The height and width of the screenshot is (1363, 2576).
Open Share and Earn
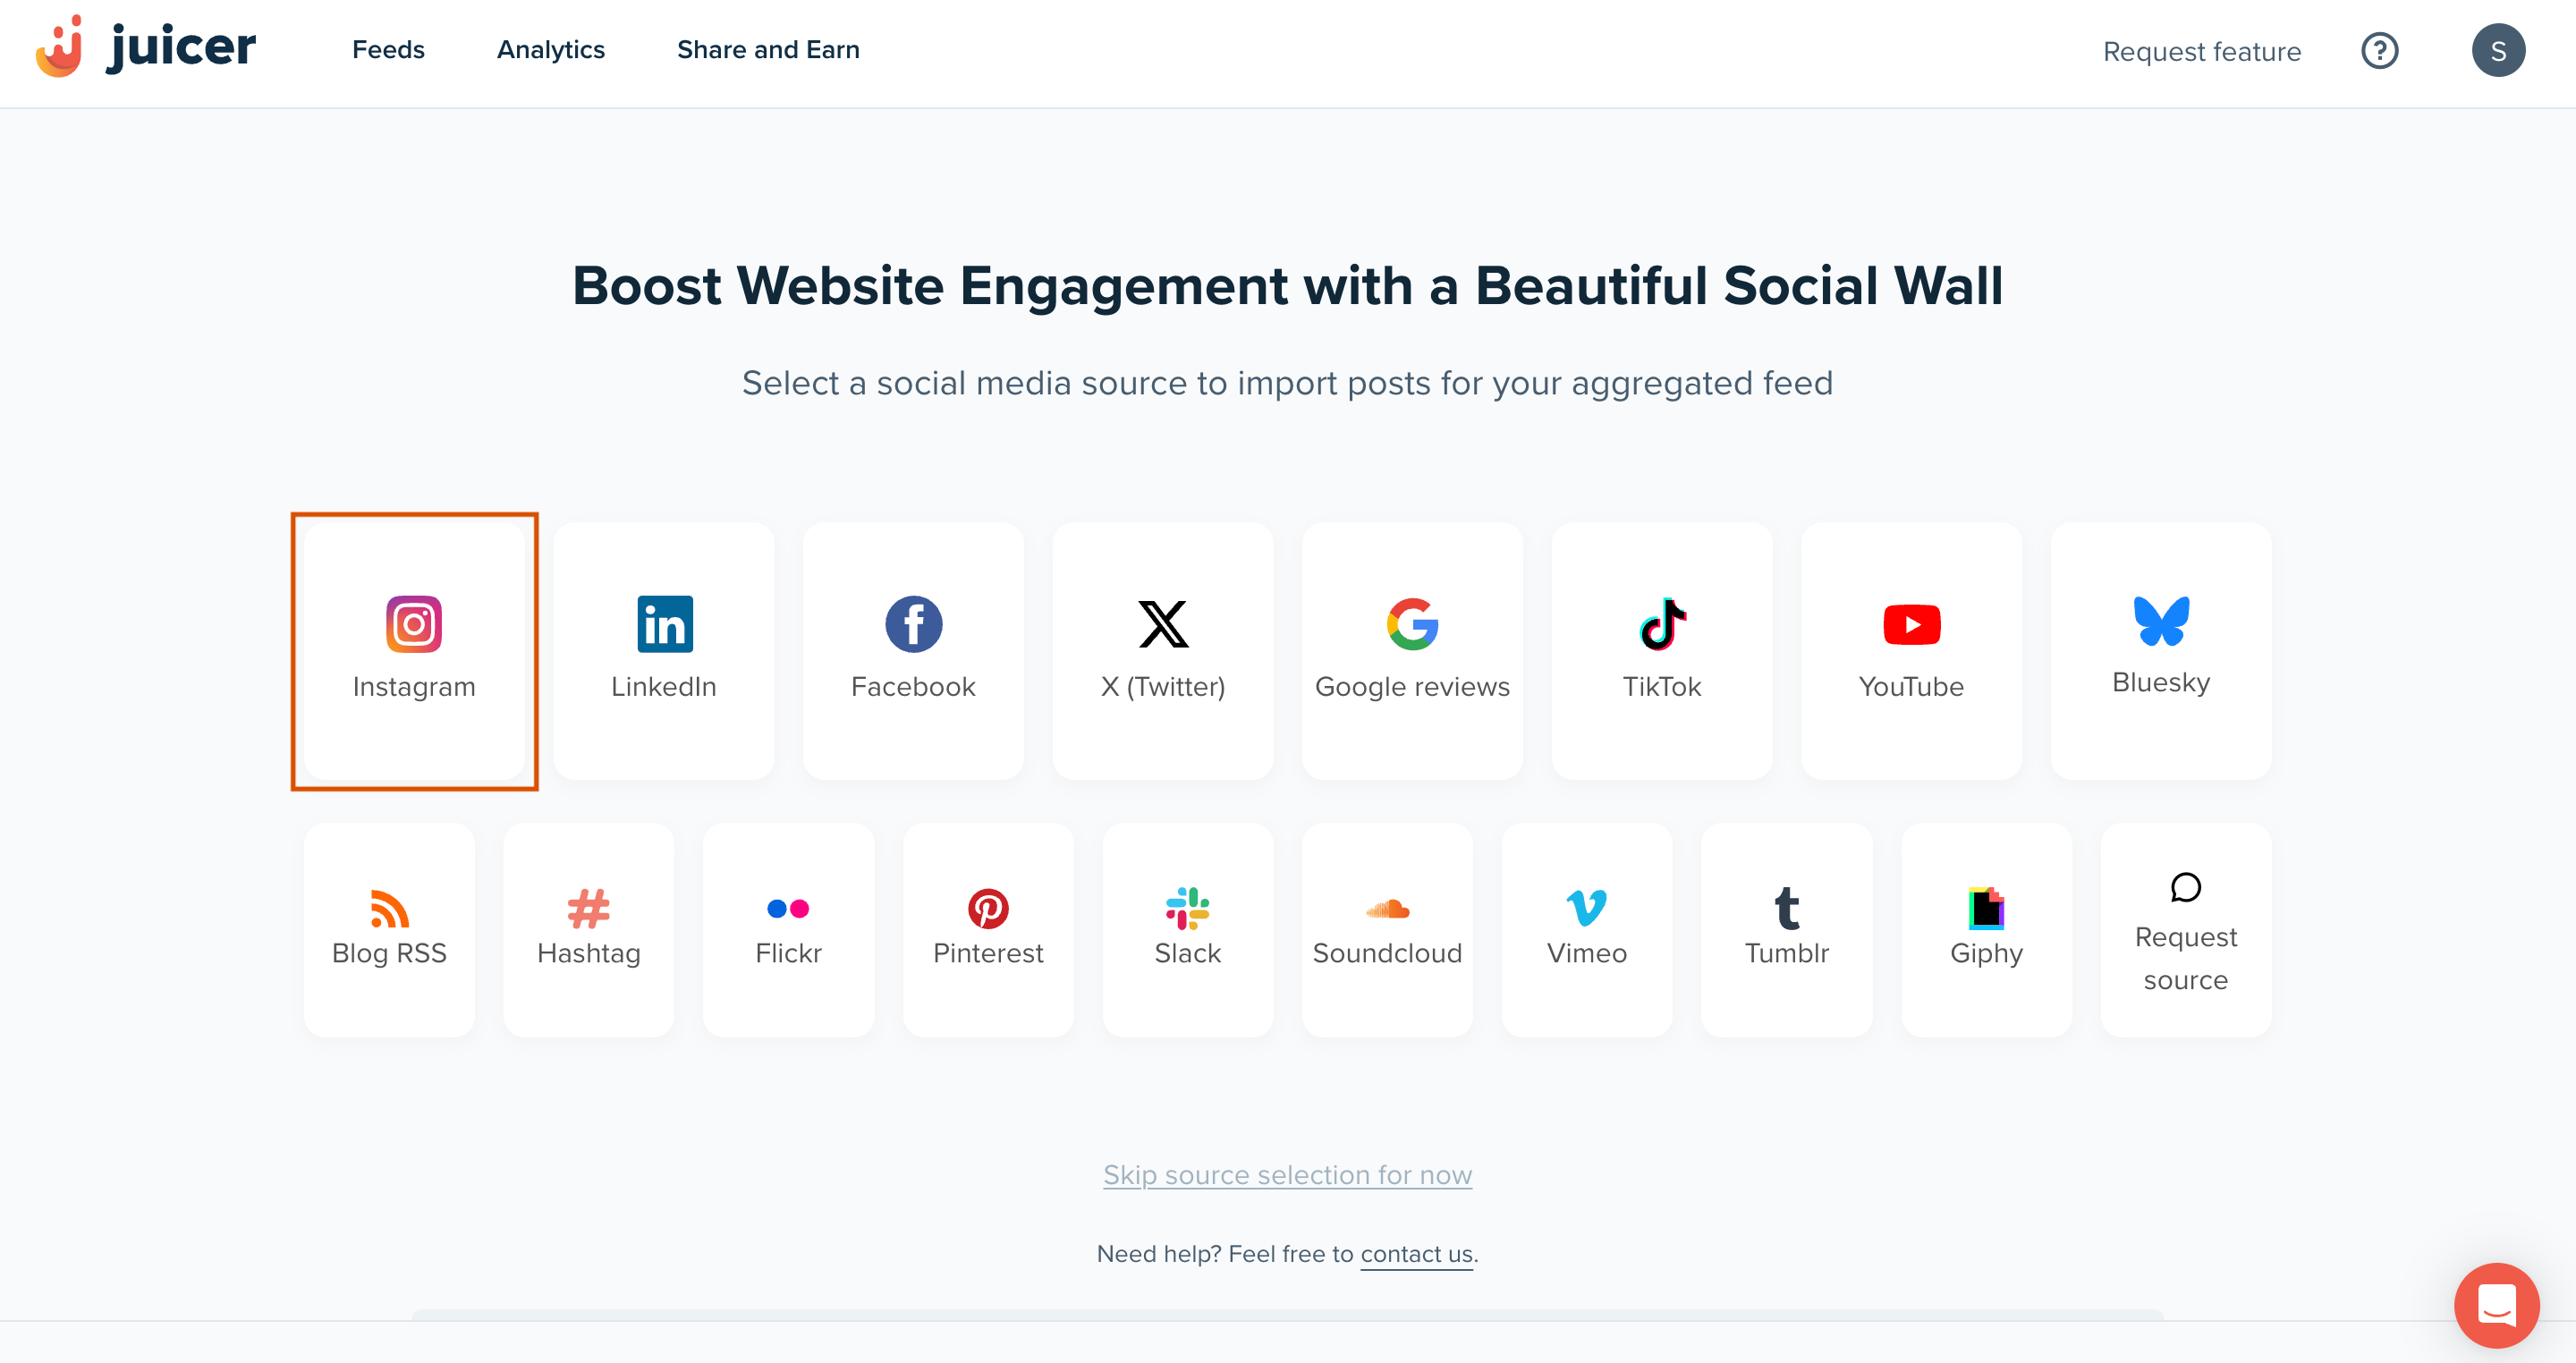click(x=768, y=50)
